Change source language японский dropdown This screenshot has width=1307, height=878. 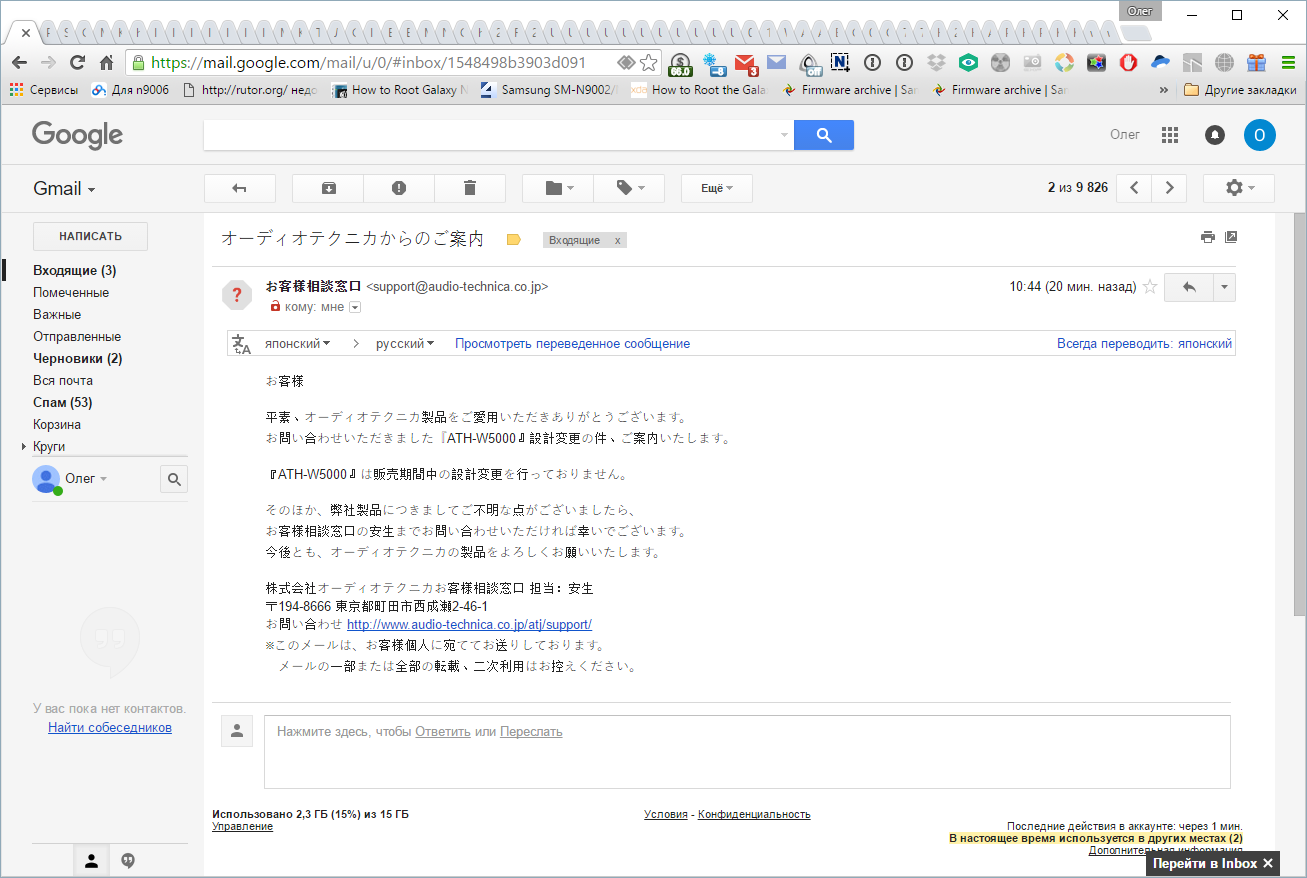[297, 344]
